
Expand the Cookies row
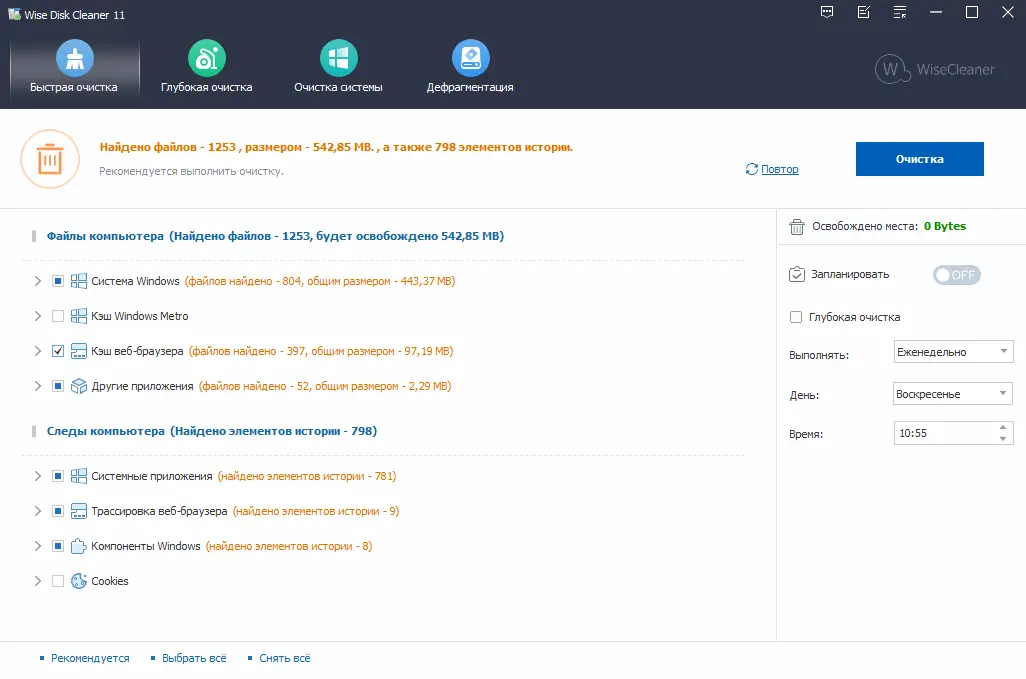point(38,581)
